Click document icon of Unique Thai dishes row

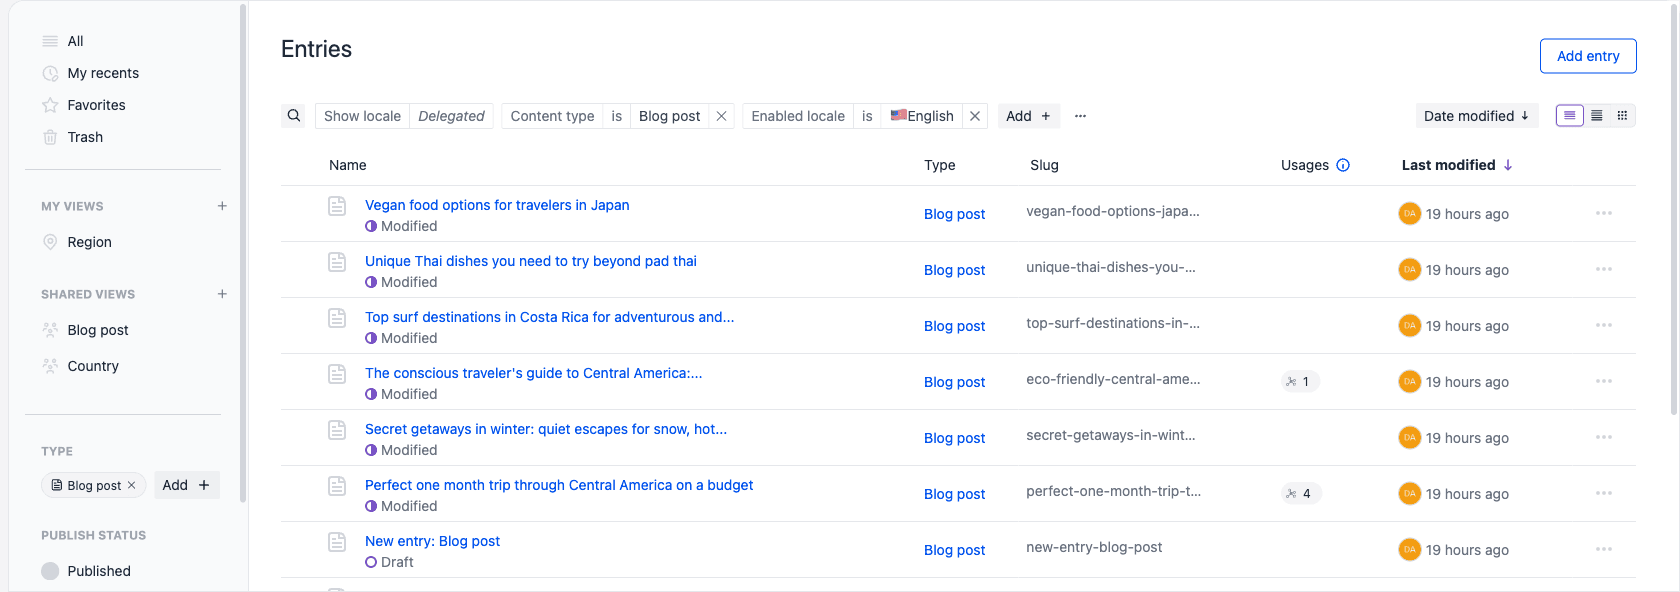click(x=337, y=262)
